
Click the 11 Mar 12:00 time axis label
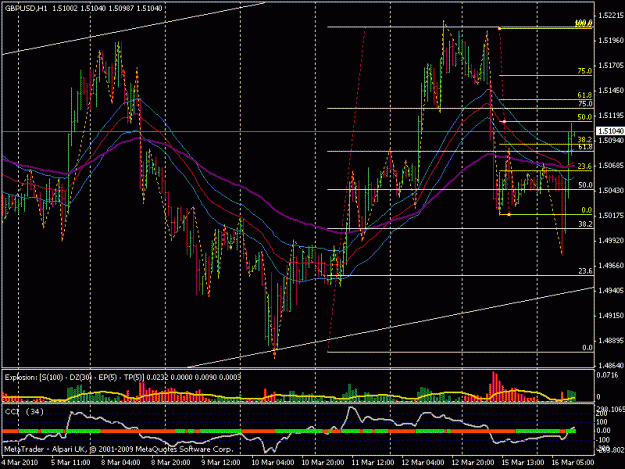click(x=373, y=463)
